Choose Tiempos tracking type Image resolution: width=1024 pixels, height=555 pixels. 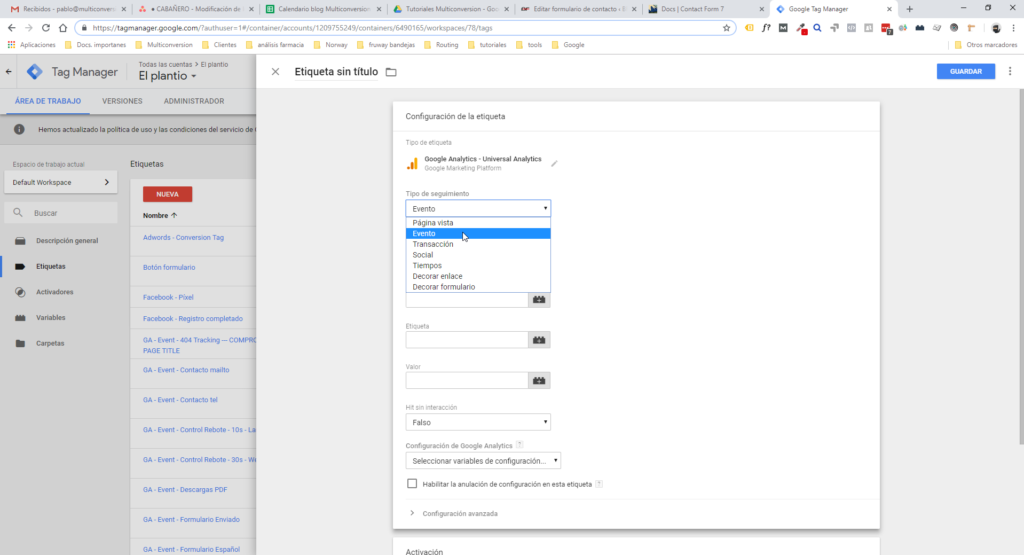478,266
